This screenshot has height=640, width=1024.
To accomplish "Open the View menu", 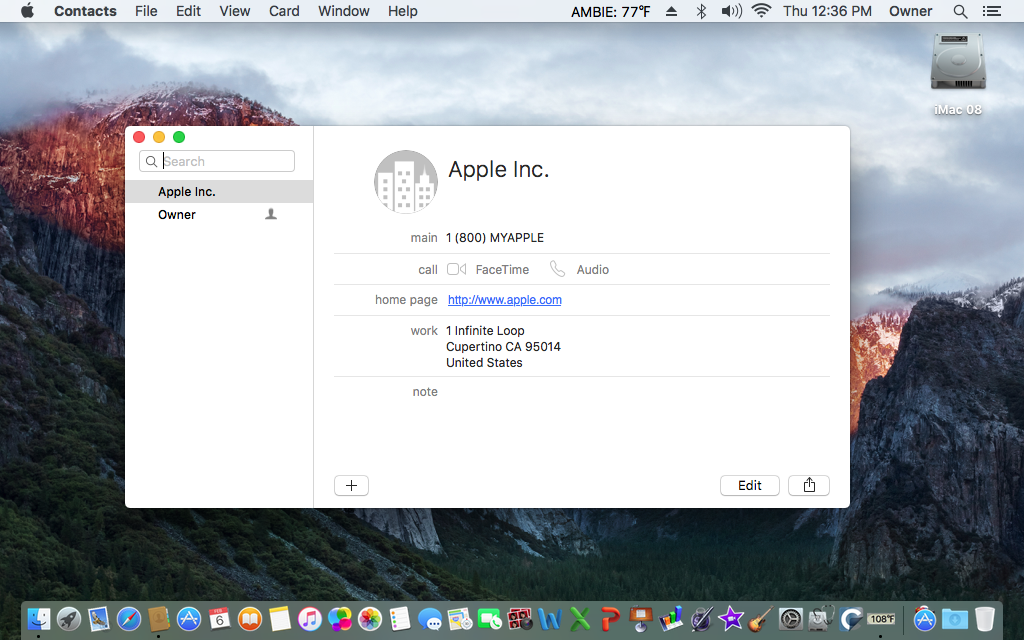I will 234,11.
